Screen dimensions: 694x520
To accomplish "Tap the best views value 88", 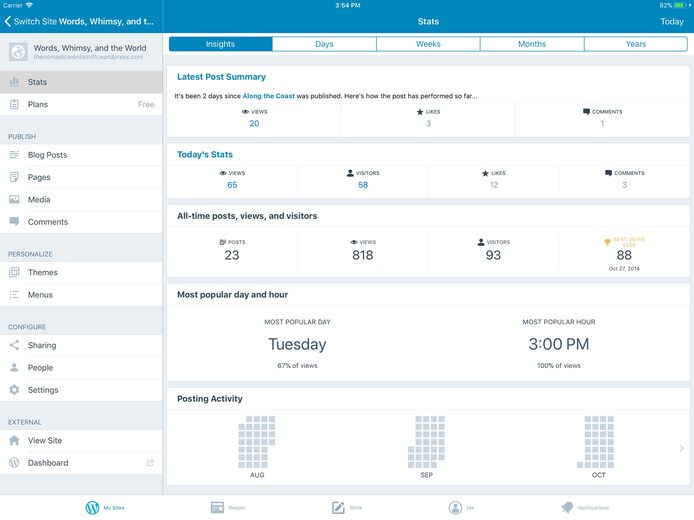I will pos(624,255).
